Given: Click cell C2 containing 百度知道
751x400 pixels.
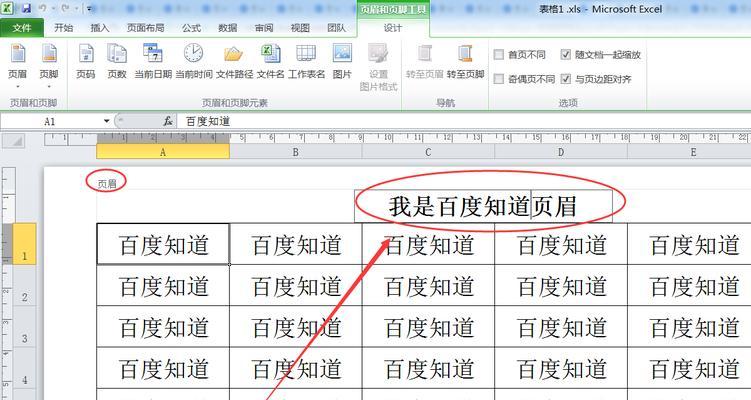Looking at the screenshot, I should 428,286.
